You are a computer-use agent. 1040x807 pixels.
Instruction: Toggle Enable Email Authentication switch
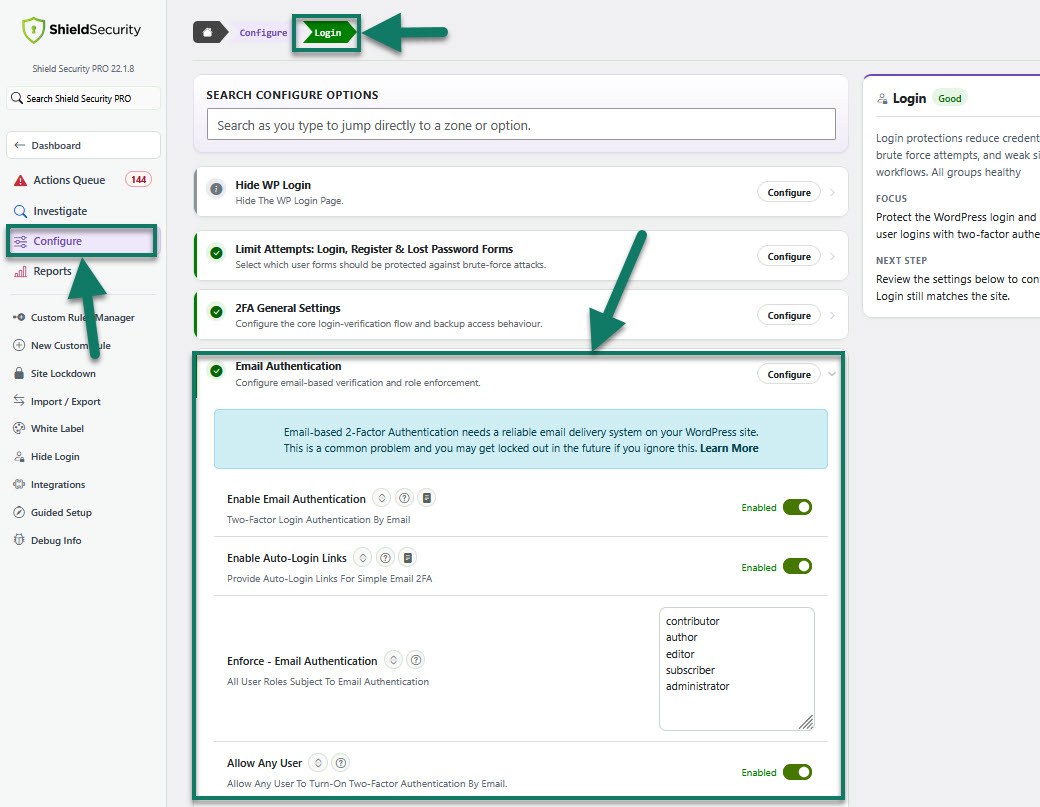pos(797,507)
